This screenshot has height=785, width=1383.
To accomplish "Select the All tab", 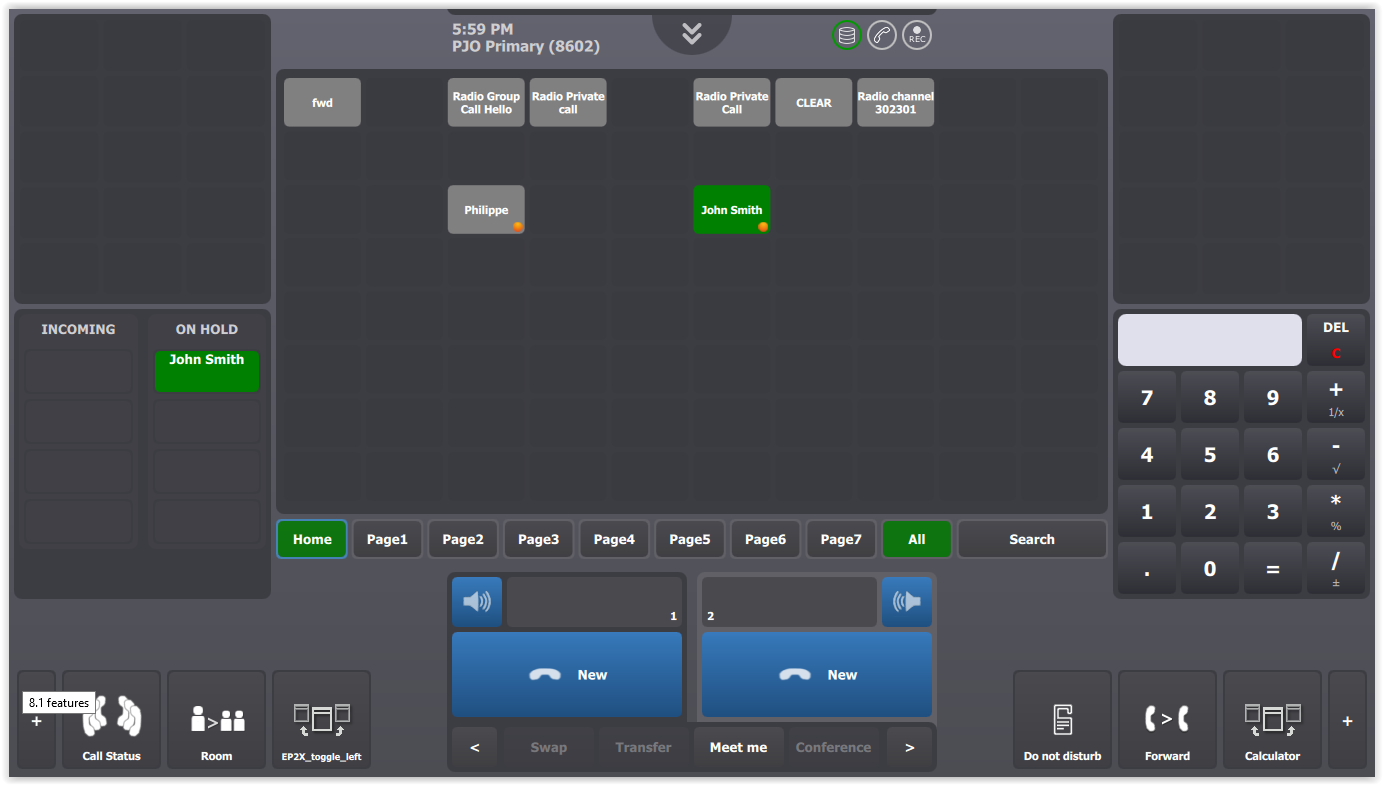I will coord(916,540).
